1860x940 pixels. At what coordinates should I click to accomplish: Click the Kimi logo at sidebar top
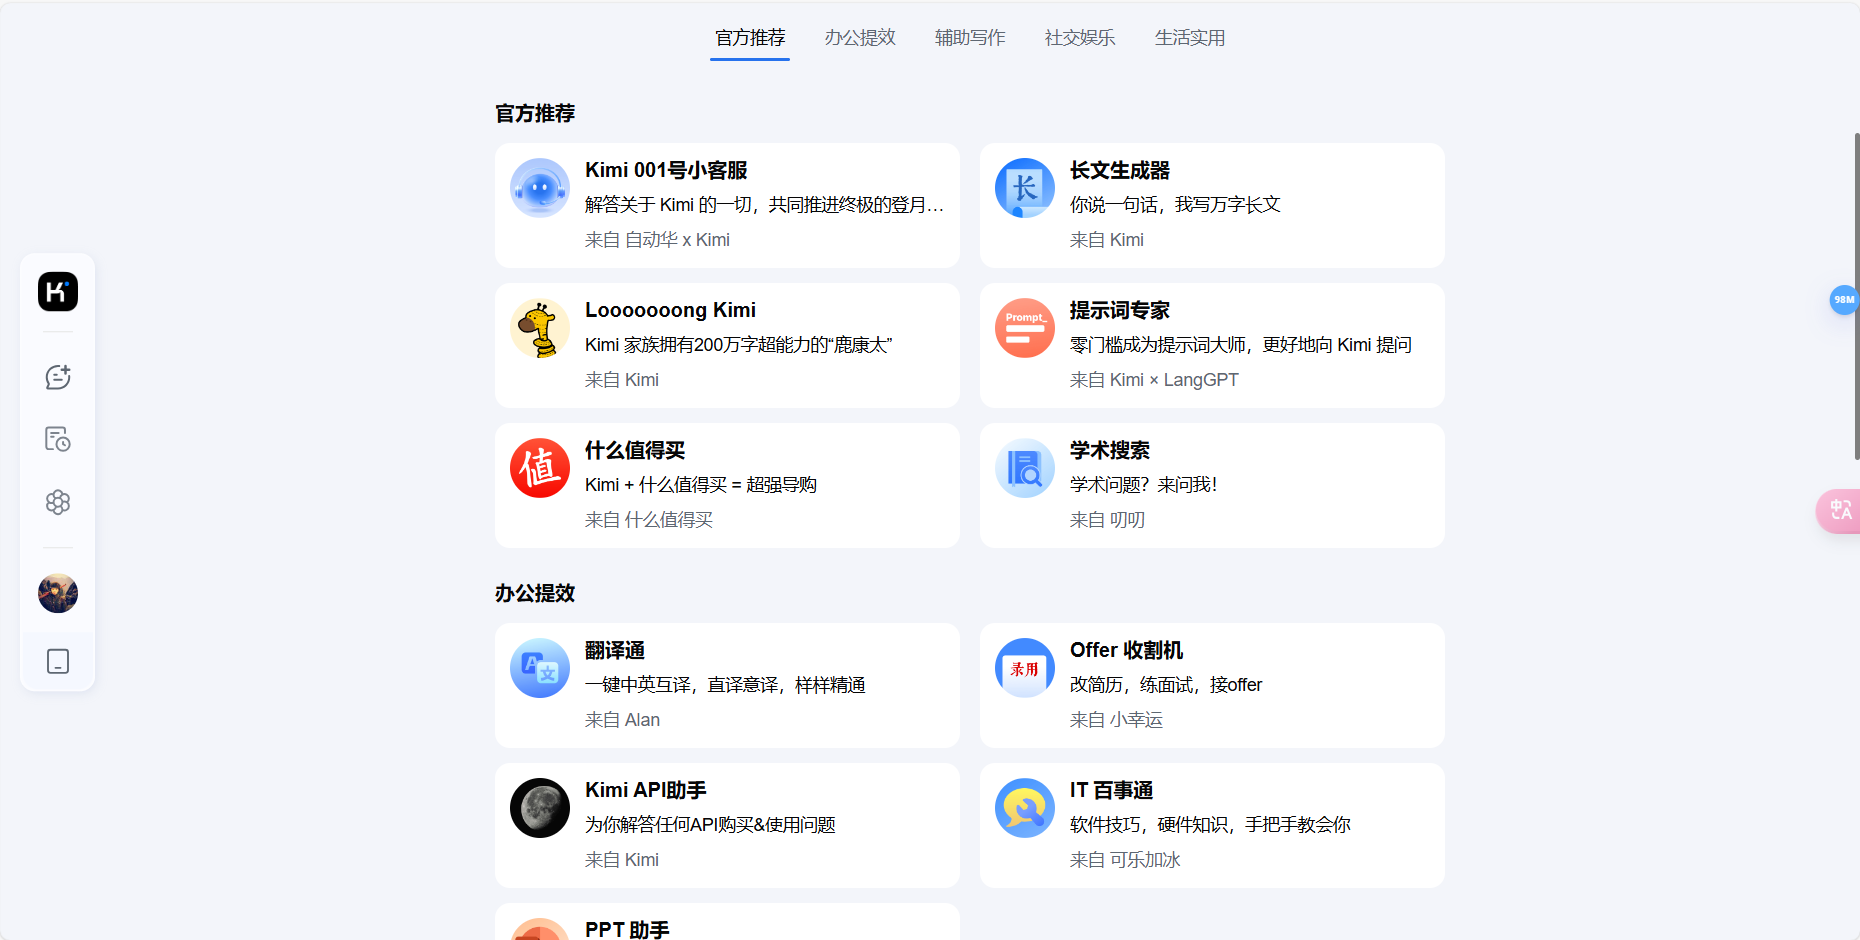(x=57, y=291)
